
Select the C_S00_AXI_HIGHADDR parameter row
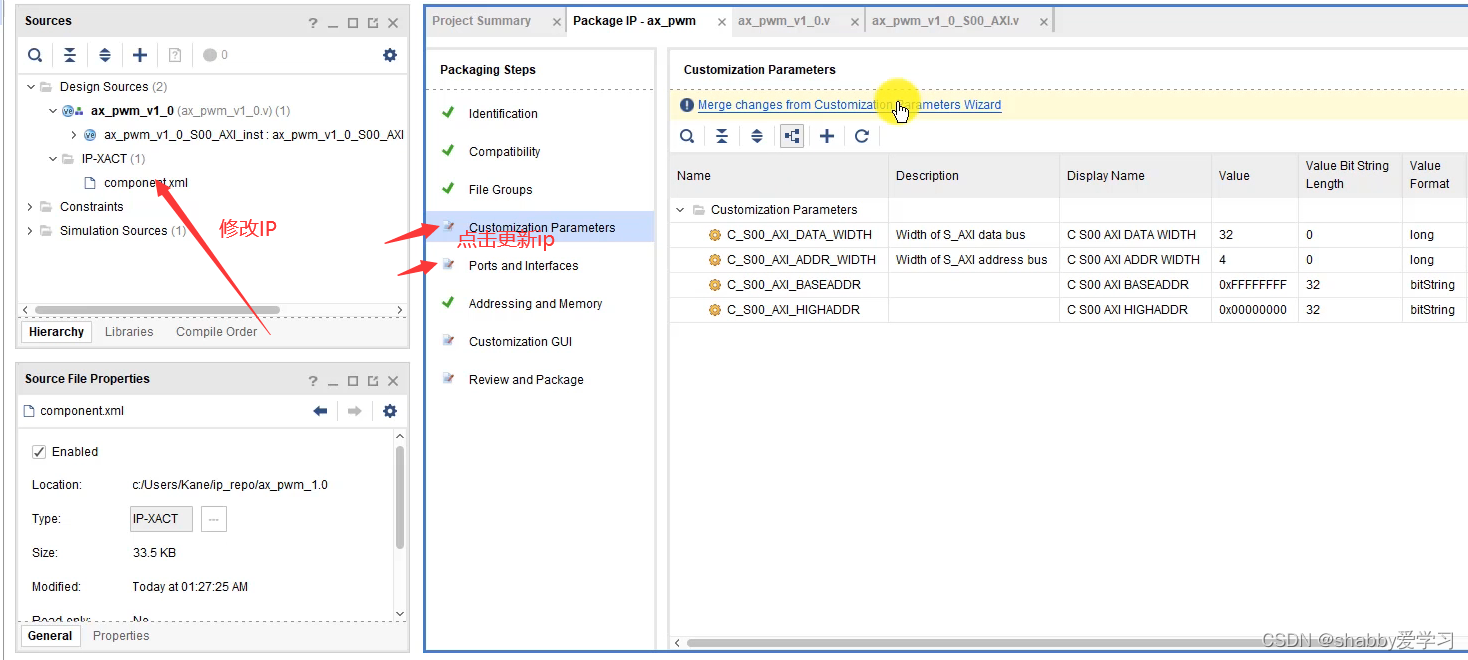pyautogui.click(x=1069, y=310)
